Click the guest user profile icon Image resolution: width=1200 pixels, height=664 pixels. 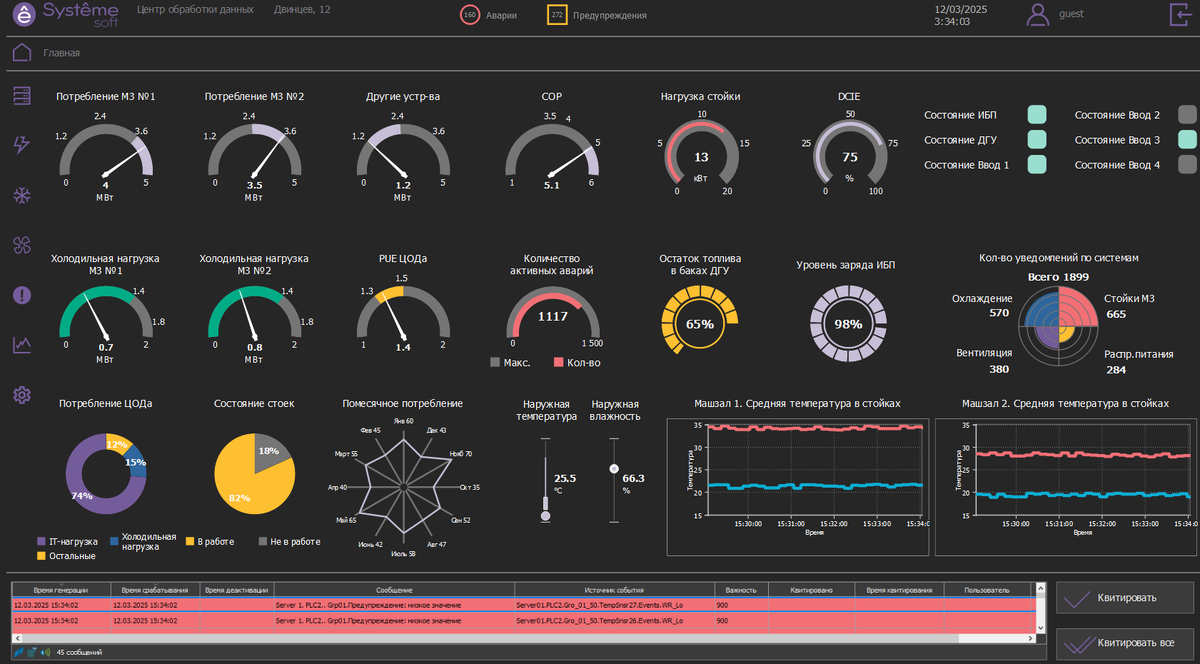1040,14
